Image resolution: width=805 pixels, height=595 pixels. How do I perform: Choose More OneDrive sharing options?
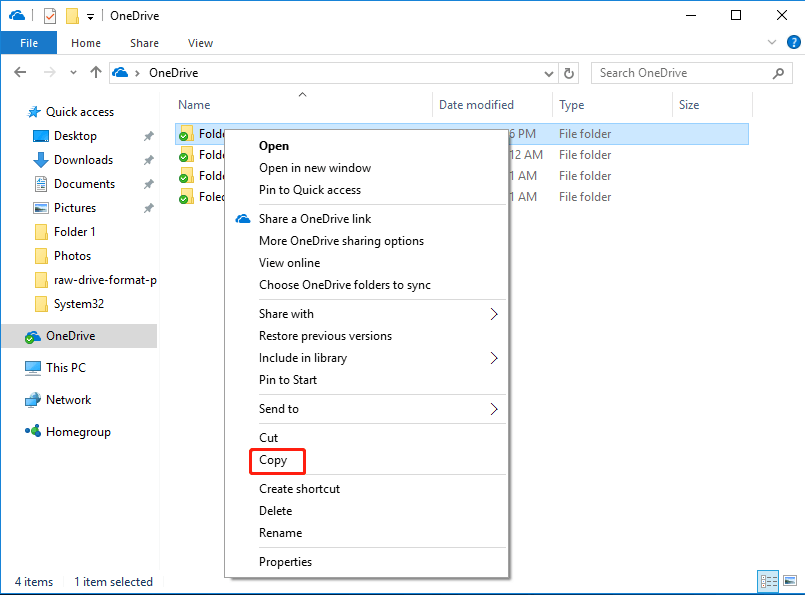click(x=341, y=241)
